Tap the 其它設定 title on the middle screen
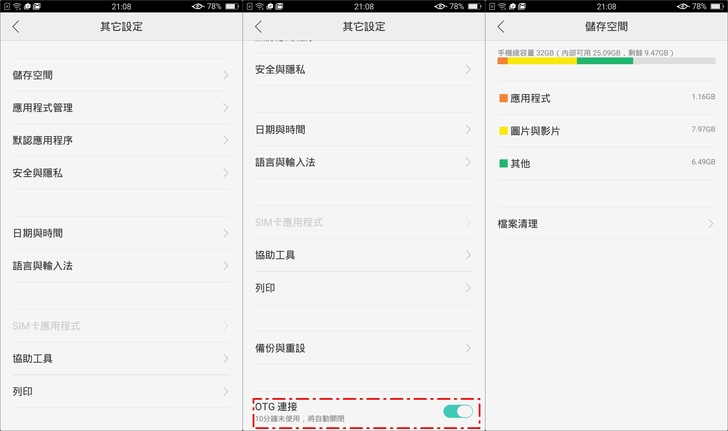The image size is (728, 431). [364, 26]
